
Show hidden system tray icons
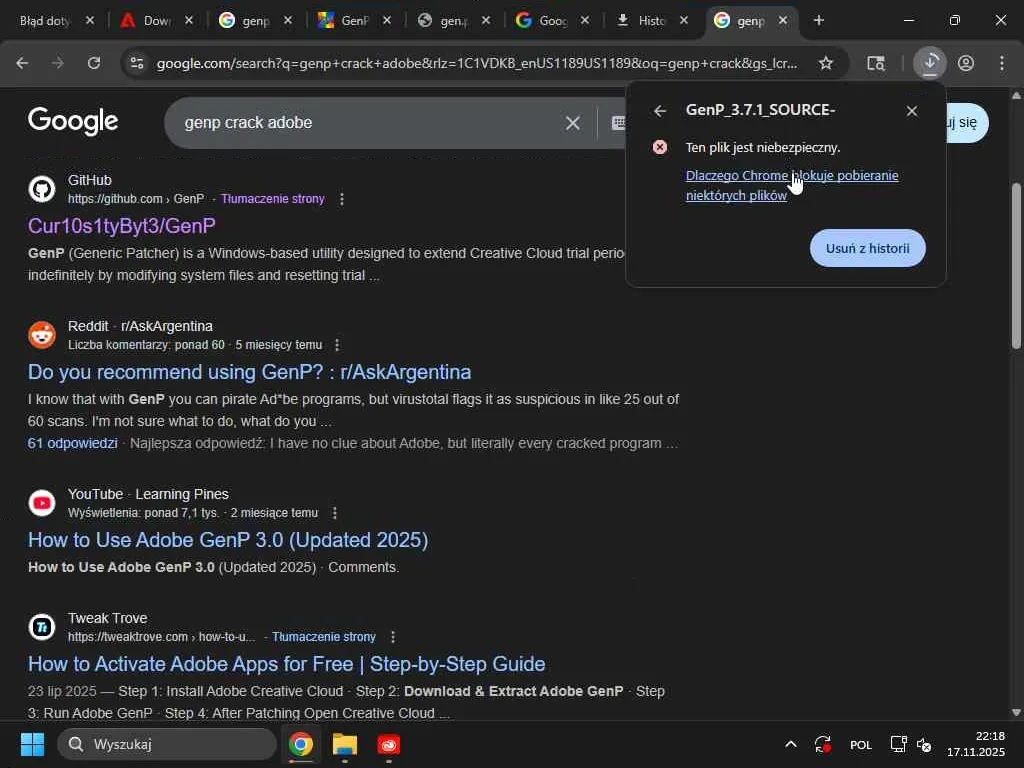[x=790, y=744]
